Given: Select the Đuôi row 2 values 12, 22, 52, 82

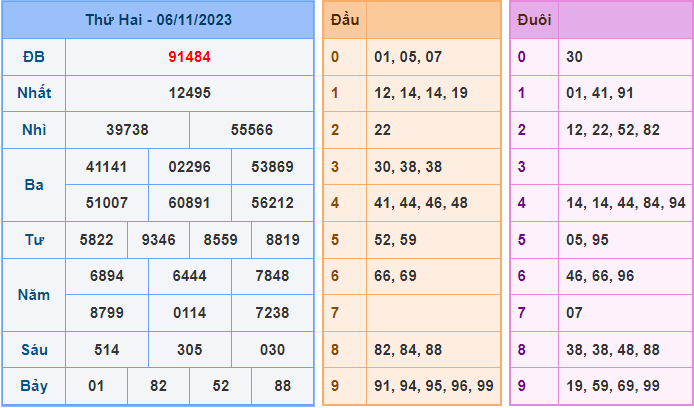Looking at the screenshot, I should click(612, 129).
